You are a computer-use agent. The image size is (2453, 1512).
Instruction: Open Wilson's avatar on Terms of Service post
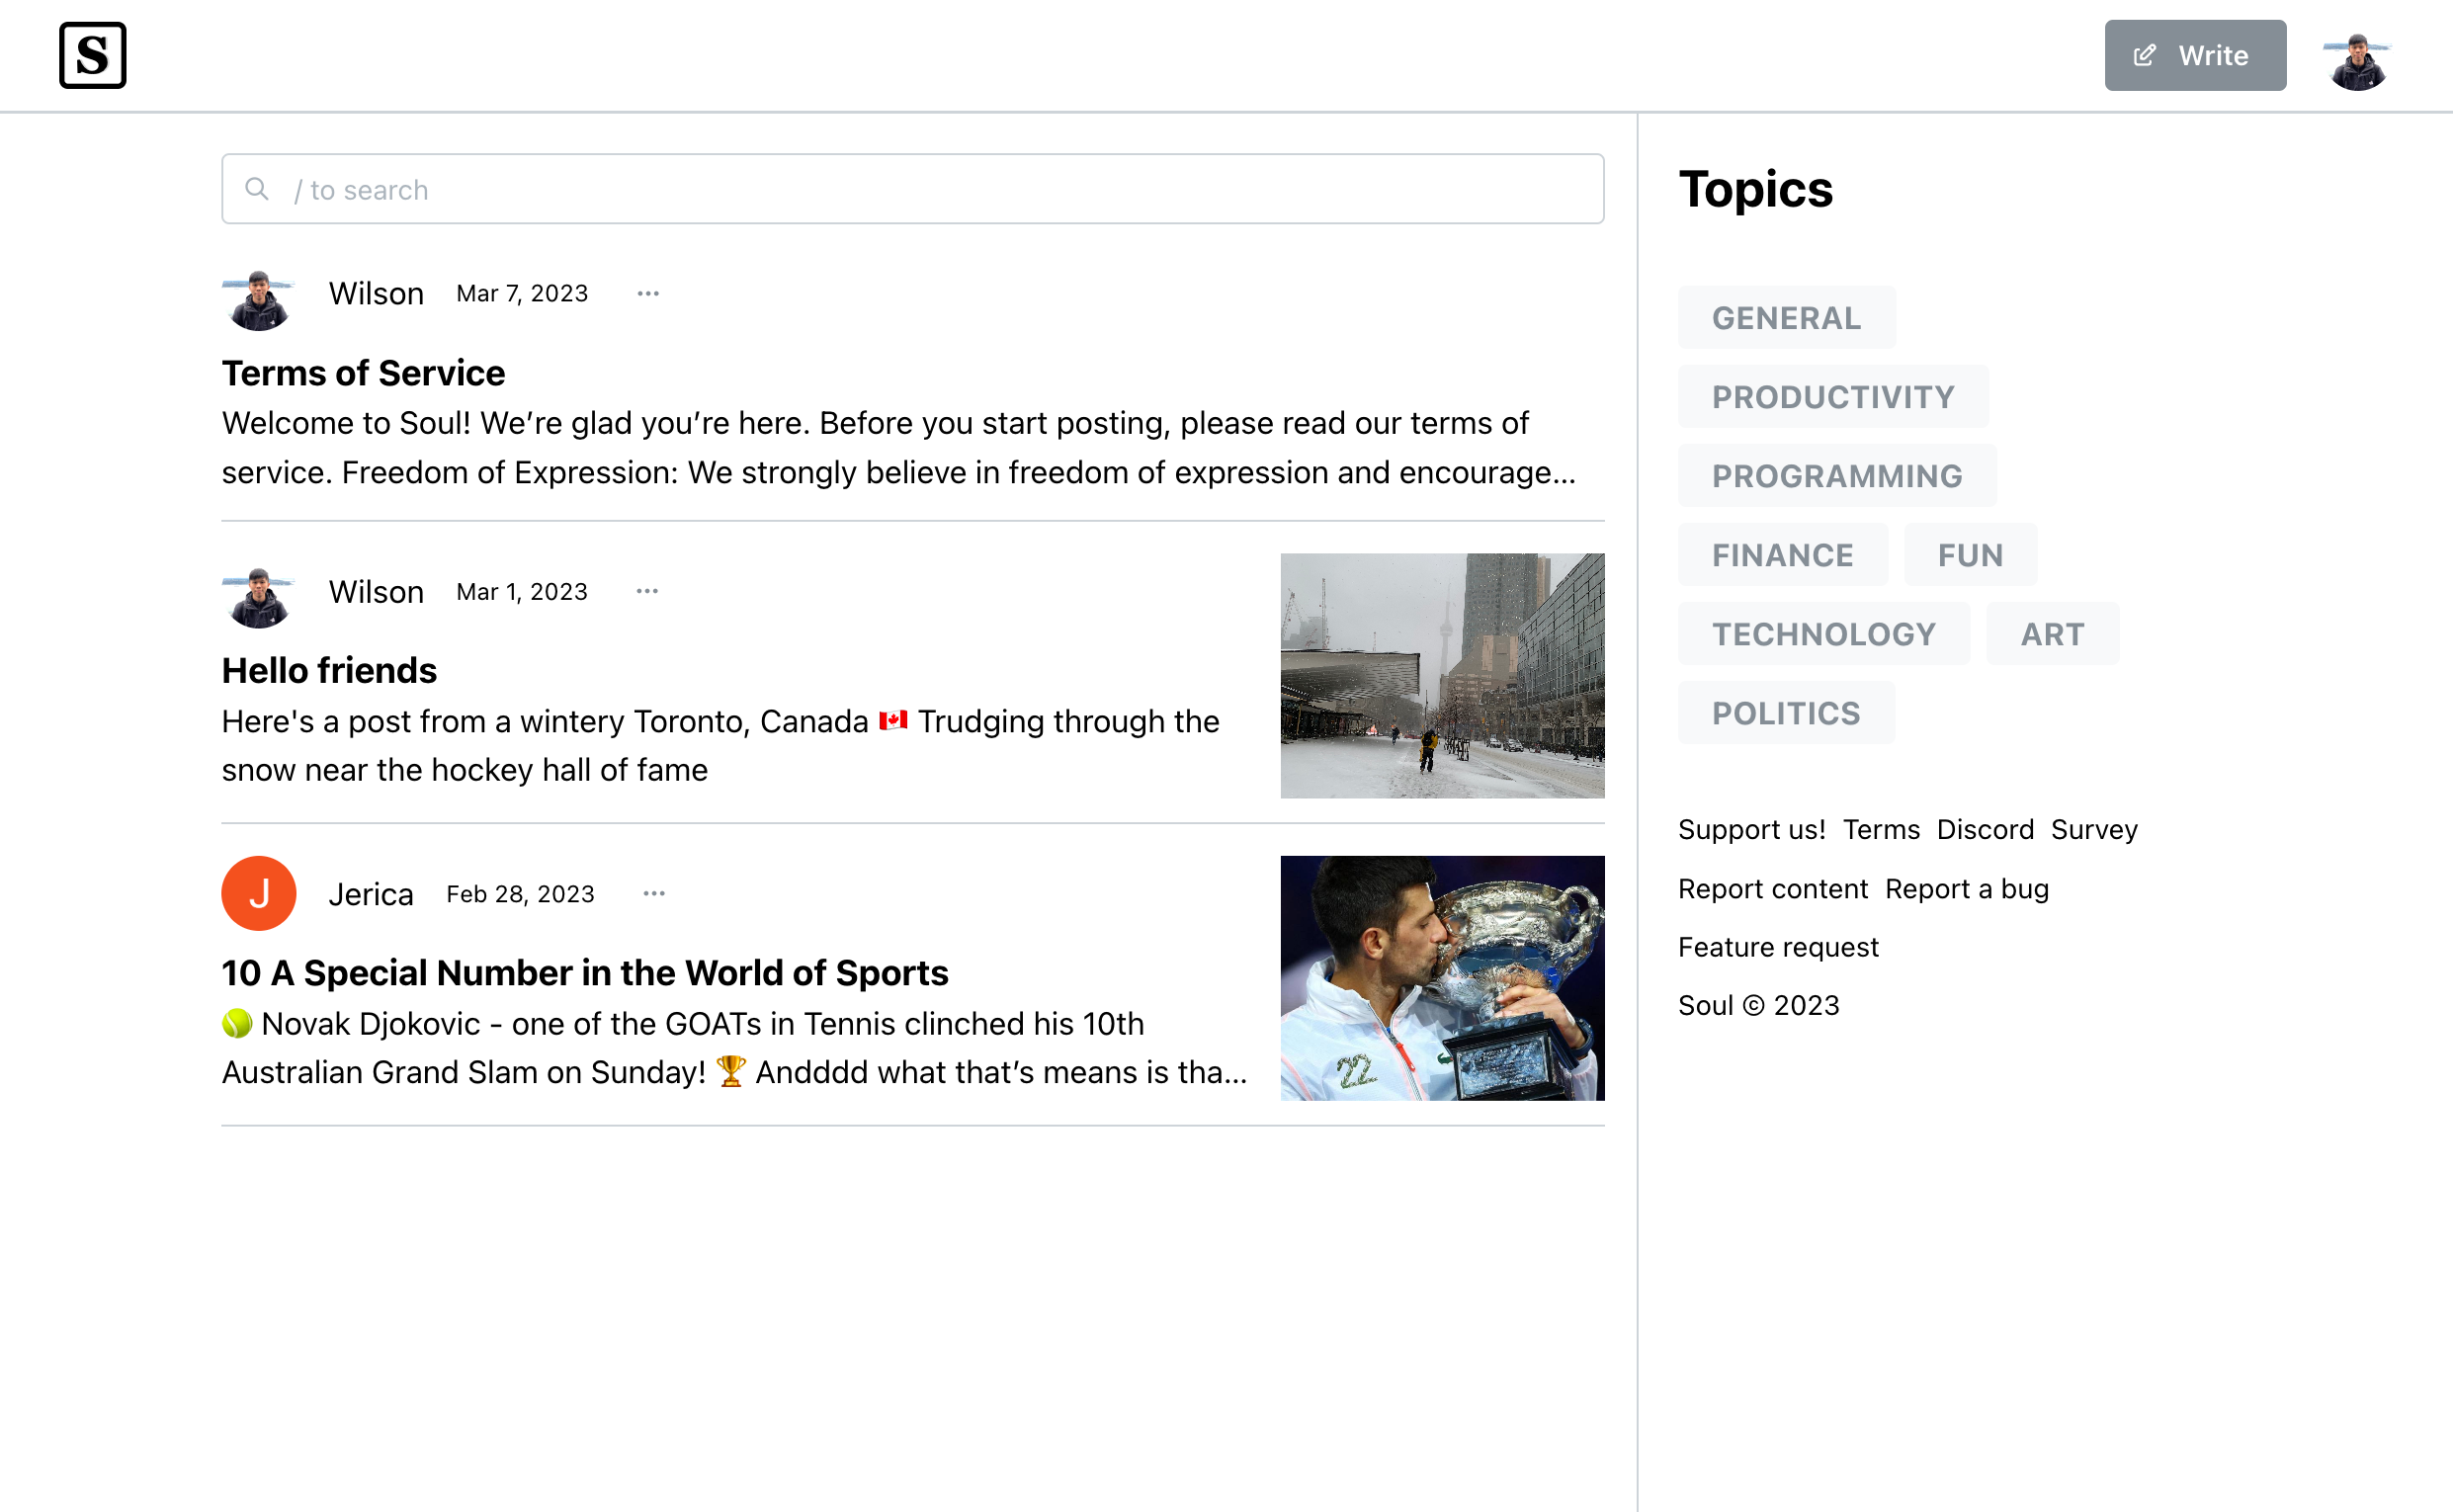click(258, 298)
